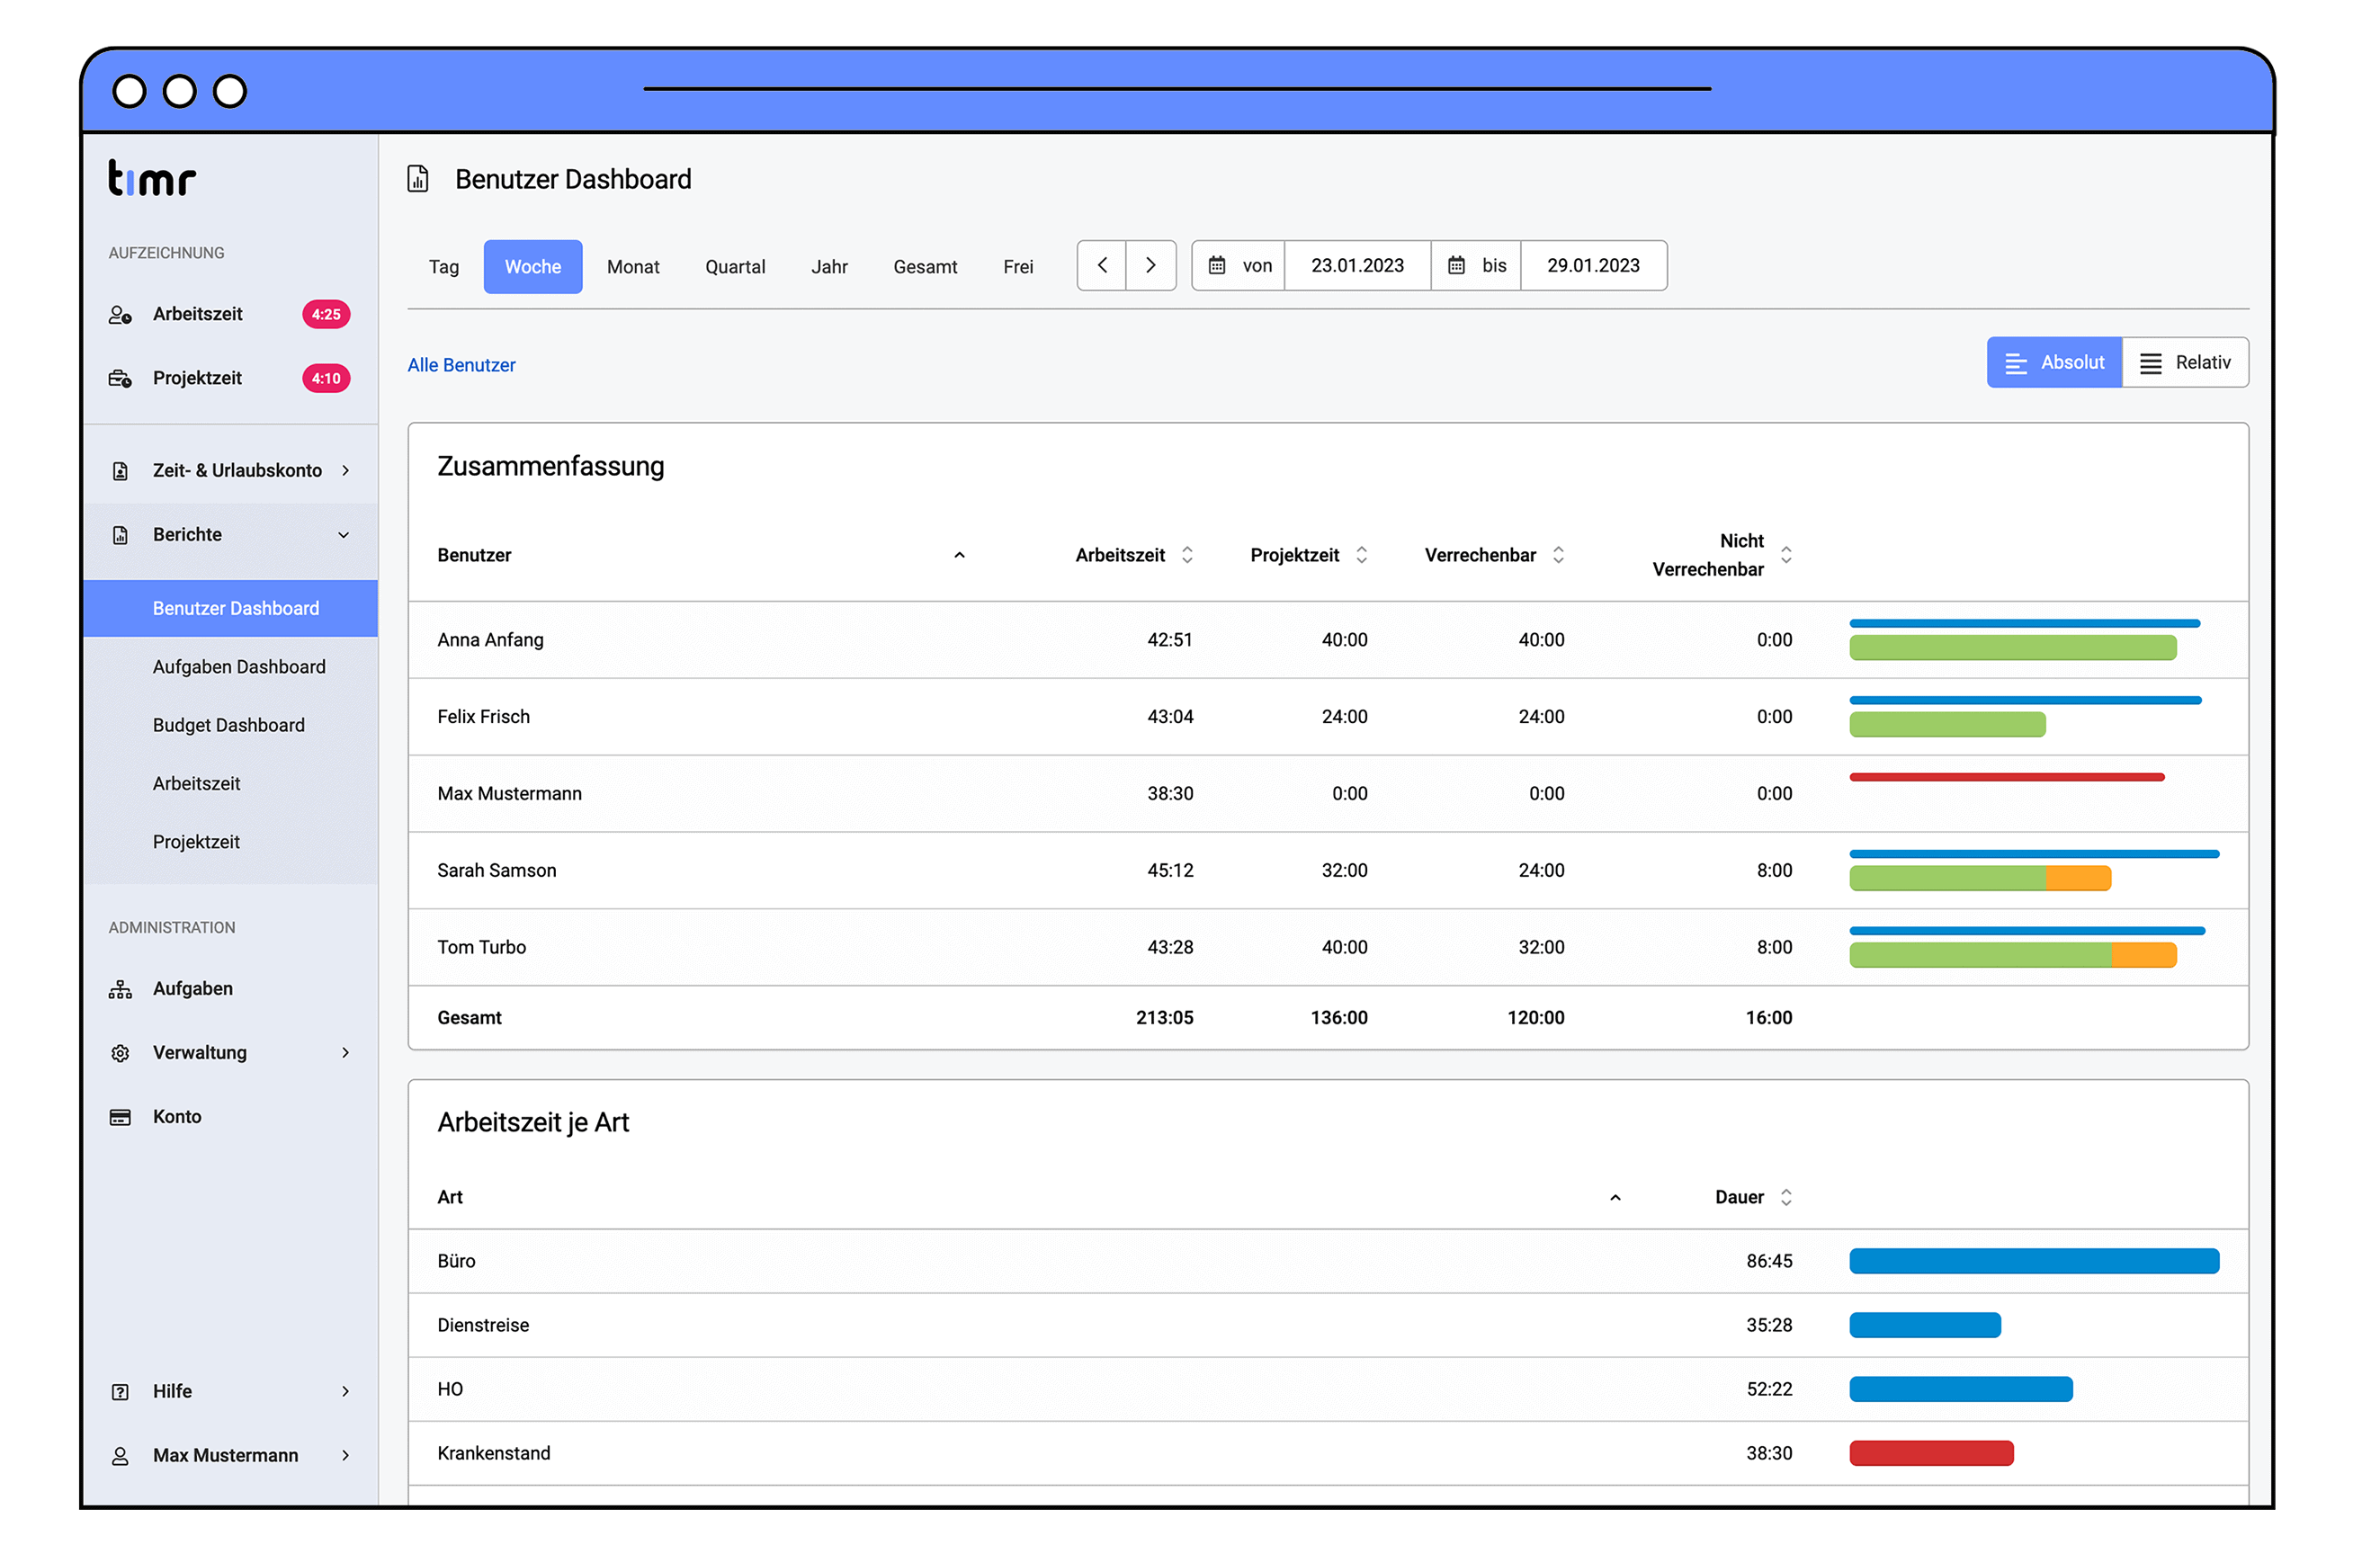Viewport: 2380px width, 1554px height.
Task: Expand Zeit- & Urlaubskonto menu chevron
Action: 346,471
